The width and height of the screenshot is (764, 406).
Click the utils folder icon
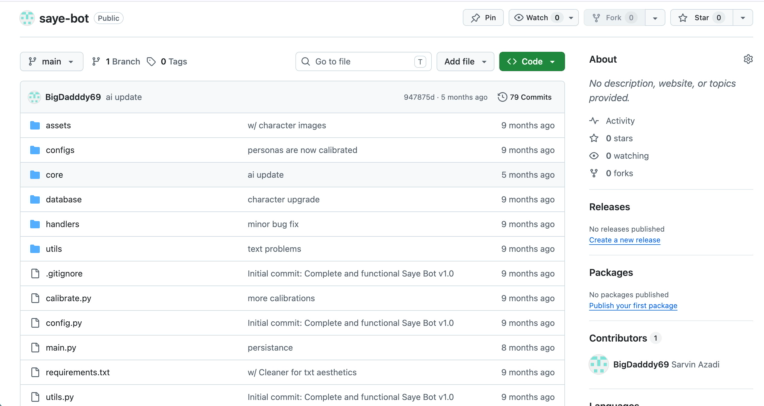[x=35, y=249]
